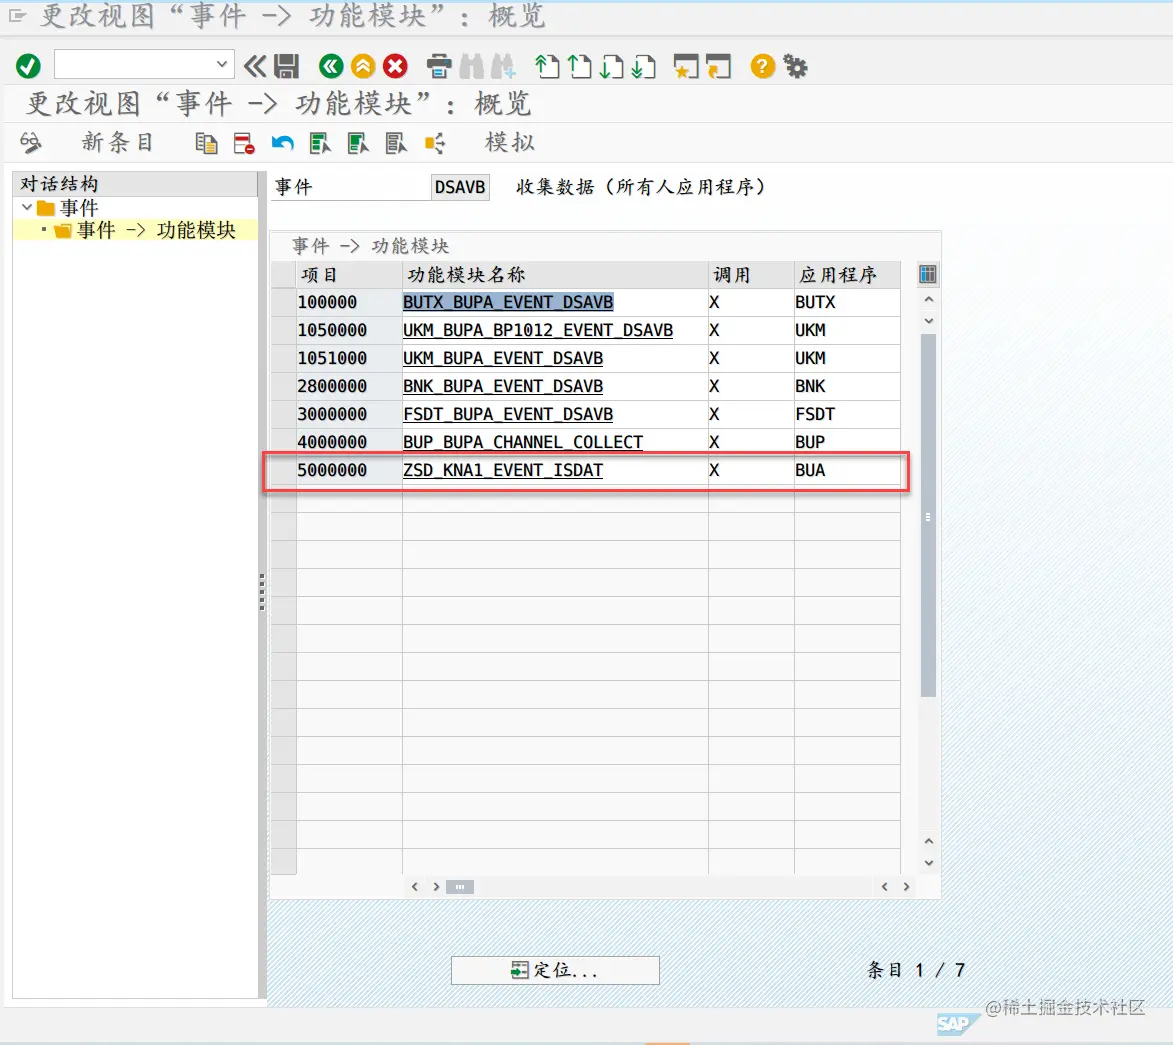Click the 应用程序 column header
1173x1045 pixels.
(847, 275)
